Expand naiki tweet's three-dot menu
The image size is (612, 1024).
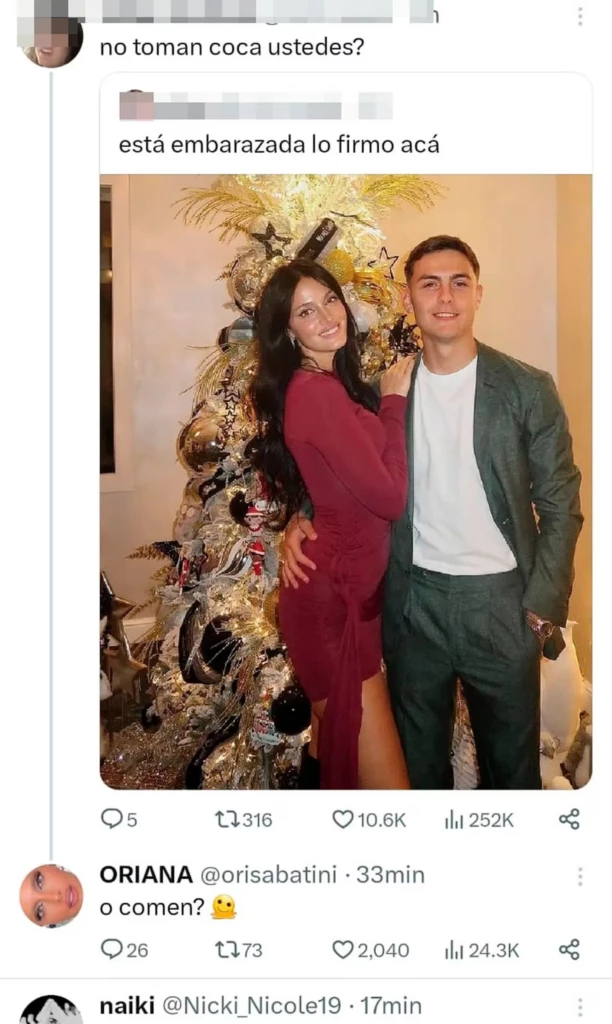pos(580,1006)
